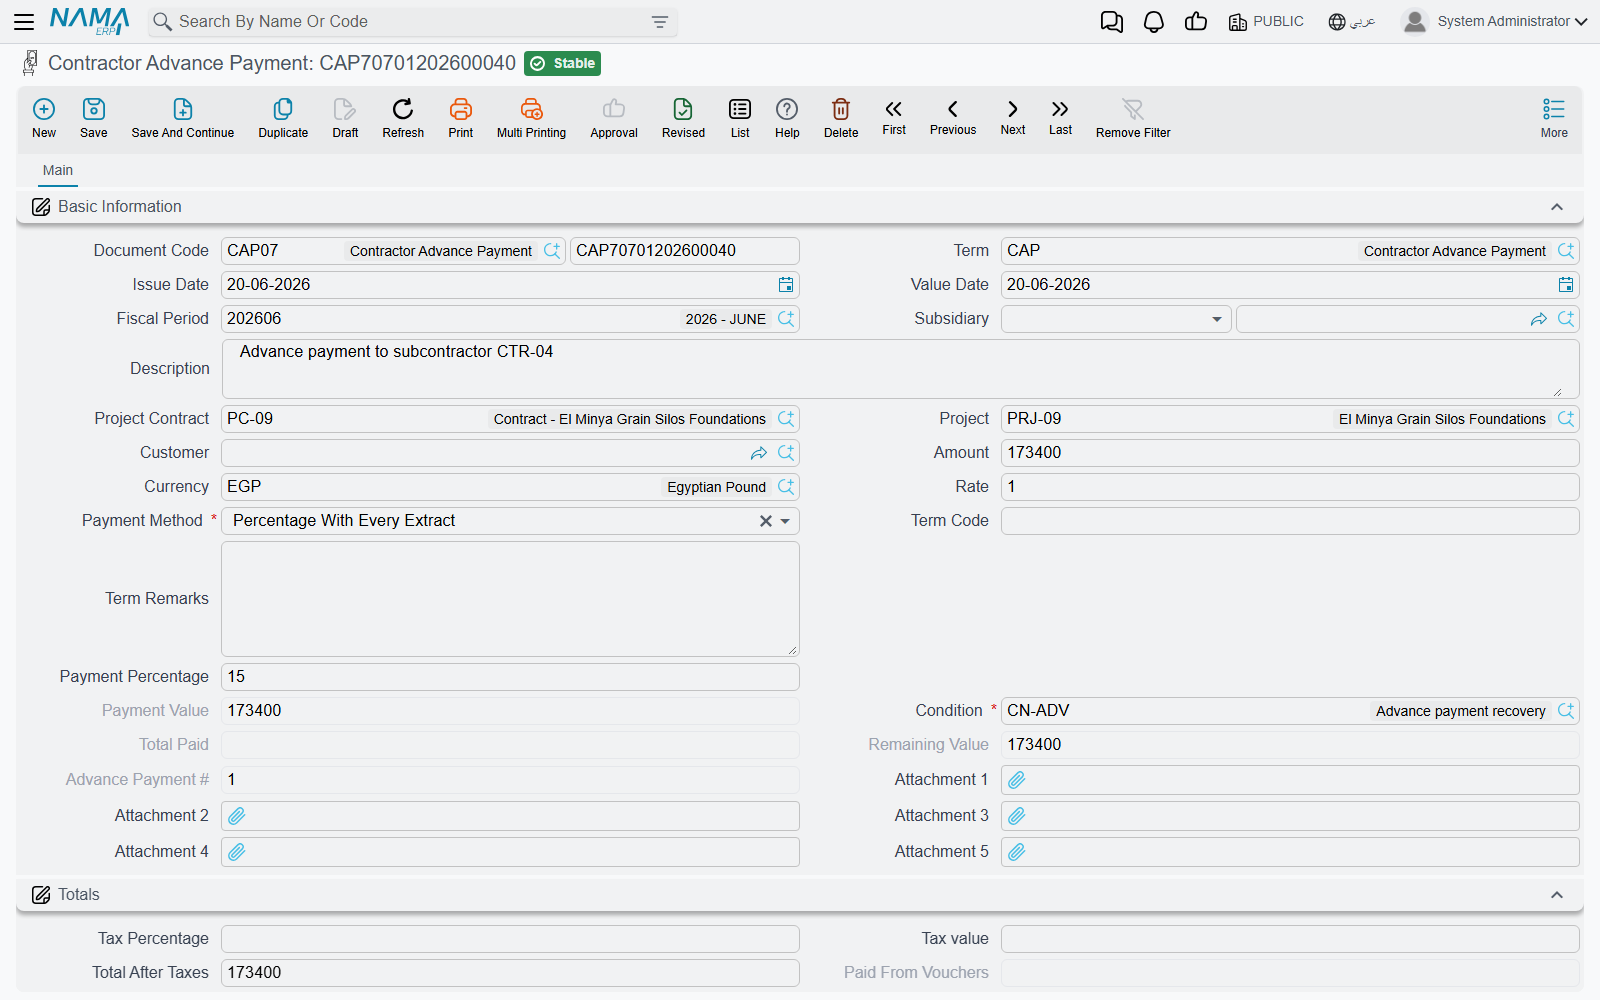Open Term lookup search icon
This screenshot has height=1000, width=1600.
pos(1566,251)
